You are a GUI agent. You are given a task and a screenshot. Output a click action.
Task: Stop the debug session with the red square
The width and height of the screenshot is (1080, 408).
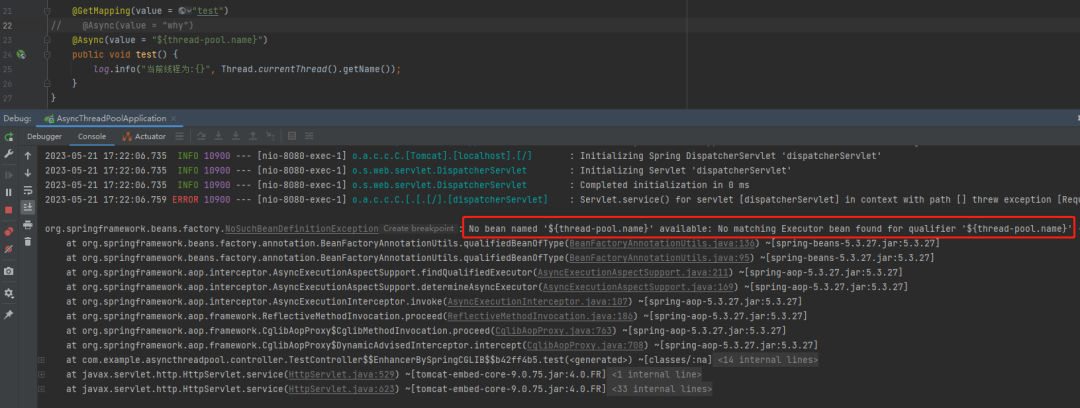tap(9, 210)
